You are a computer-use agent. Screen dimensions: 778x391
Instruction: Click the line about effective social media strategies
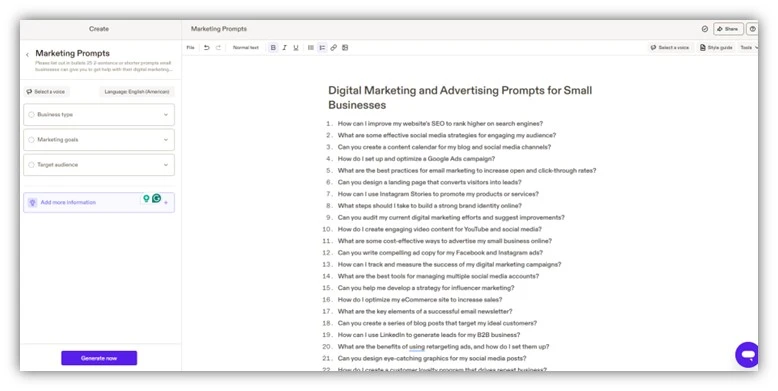[x=447, y=135]
